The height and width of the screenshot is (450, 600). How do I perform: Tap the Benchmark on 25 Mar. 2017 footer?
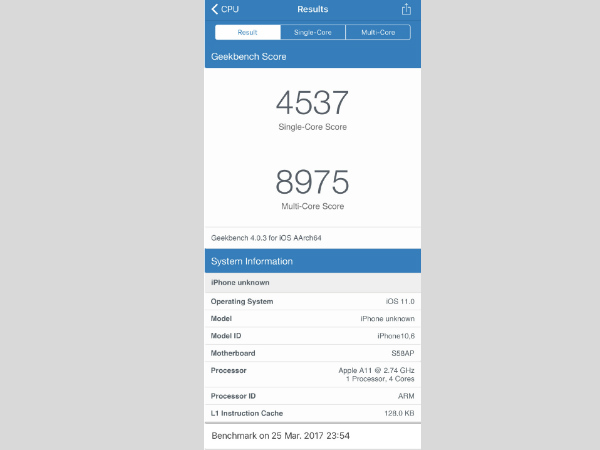[x=280, y=436]
